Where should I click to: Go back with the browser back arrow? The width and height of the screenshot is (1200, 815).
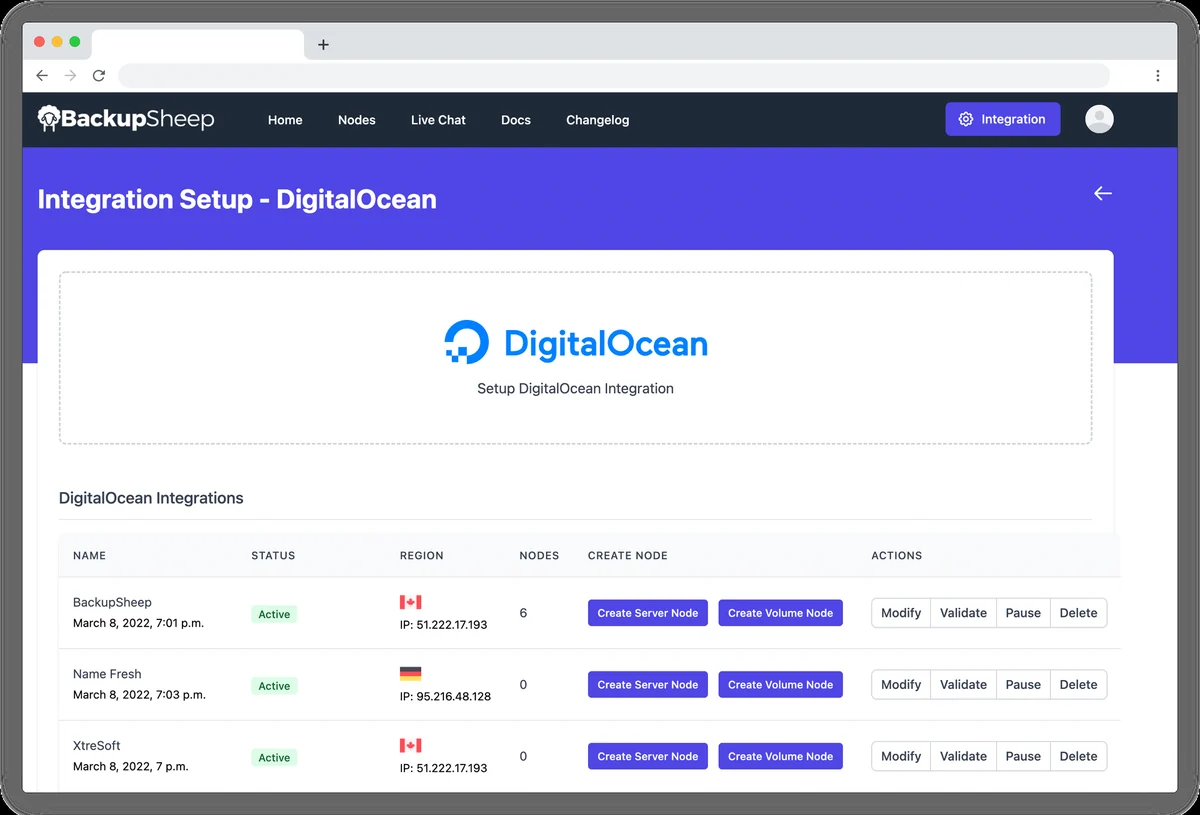pos(42,75)
